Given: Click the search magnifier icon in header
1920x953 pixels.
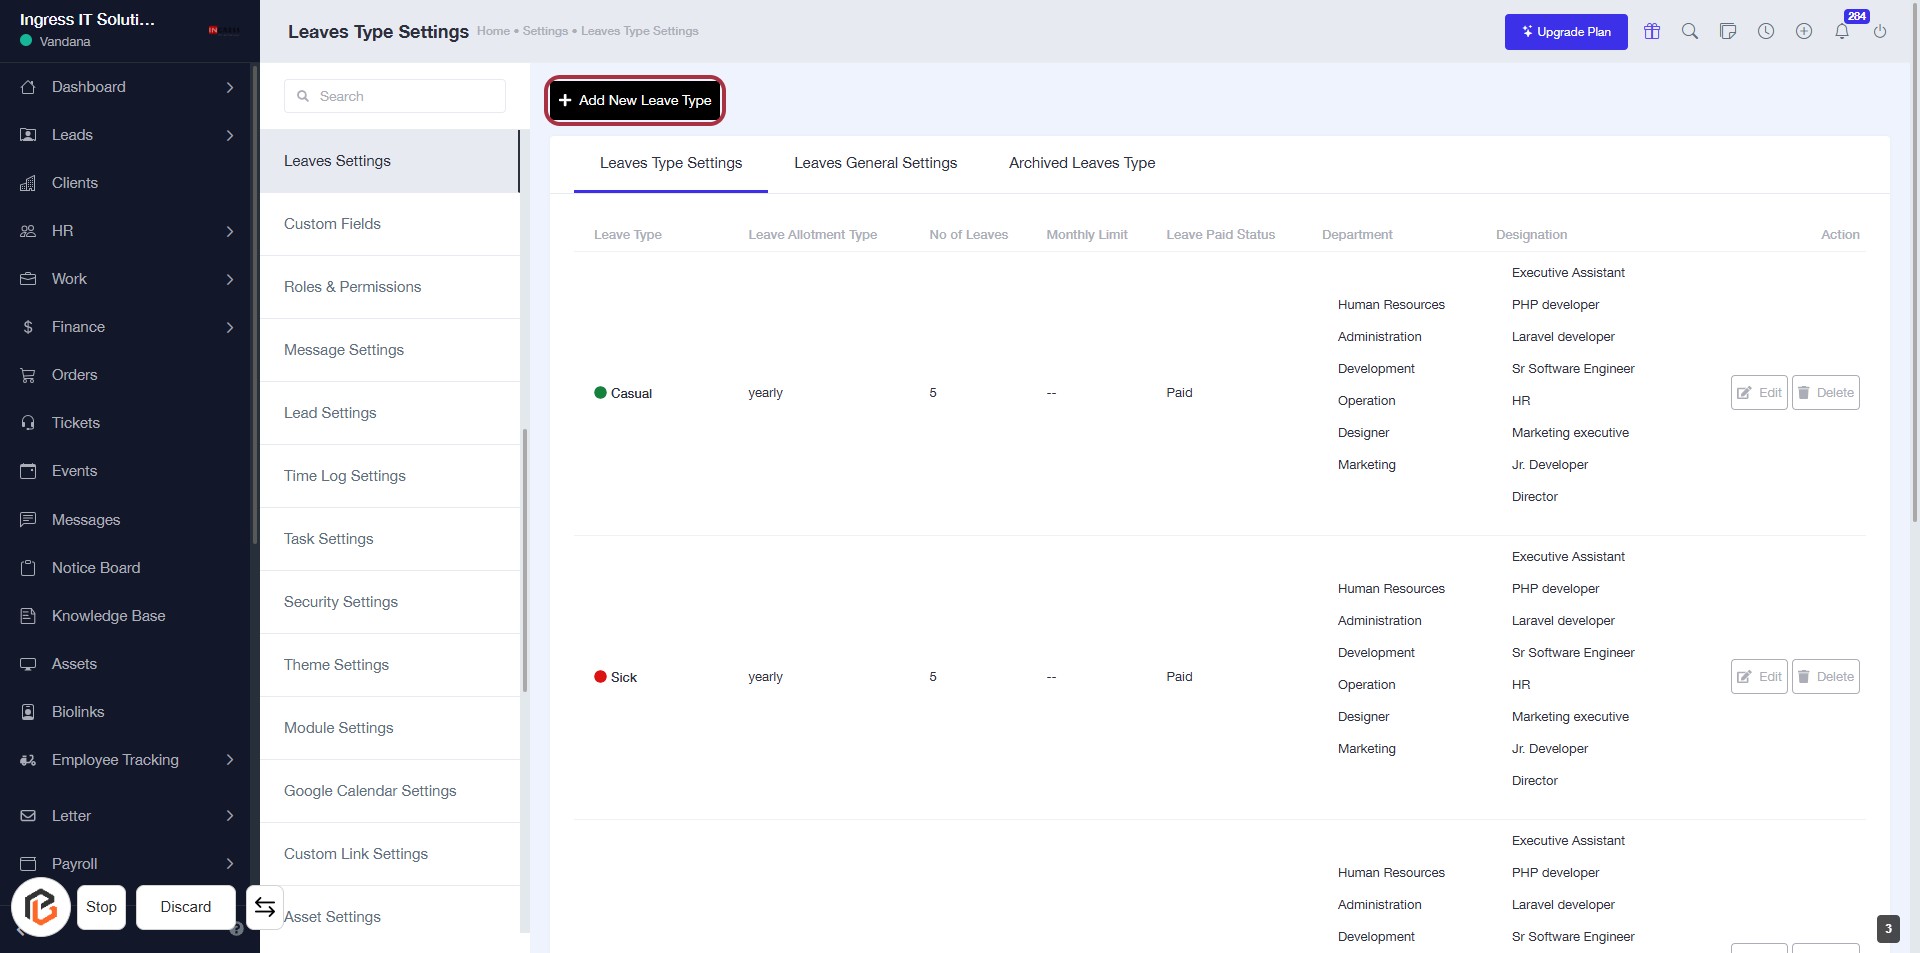Looking at the screenshot, I should [x=1690, y=32].
